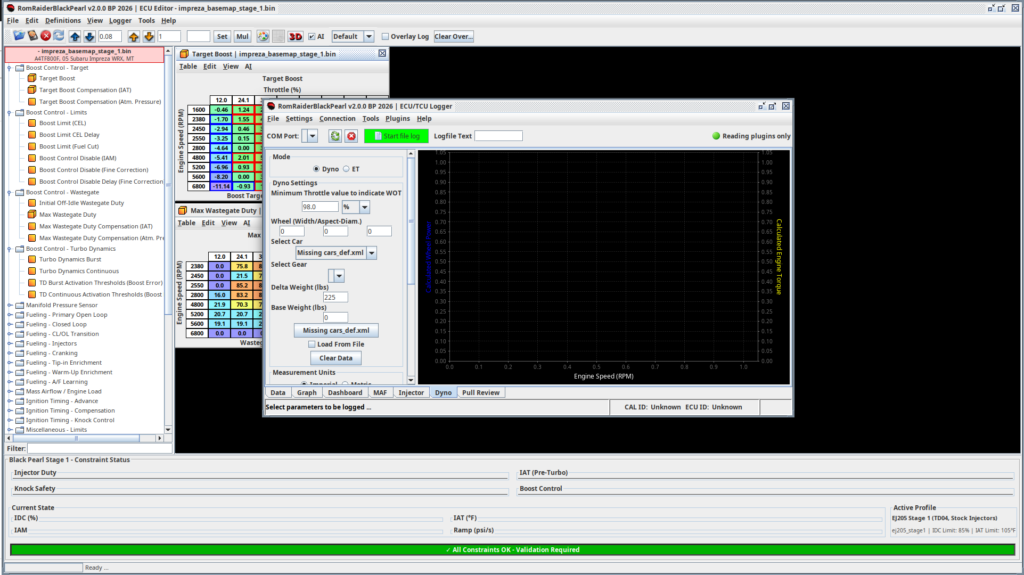
Task: Open the Plugins menu in logger
Action: pos(397,118)
